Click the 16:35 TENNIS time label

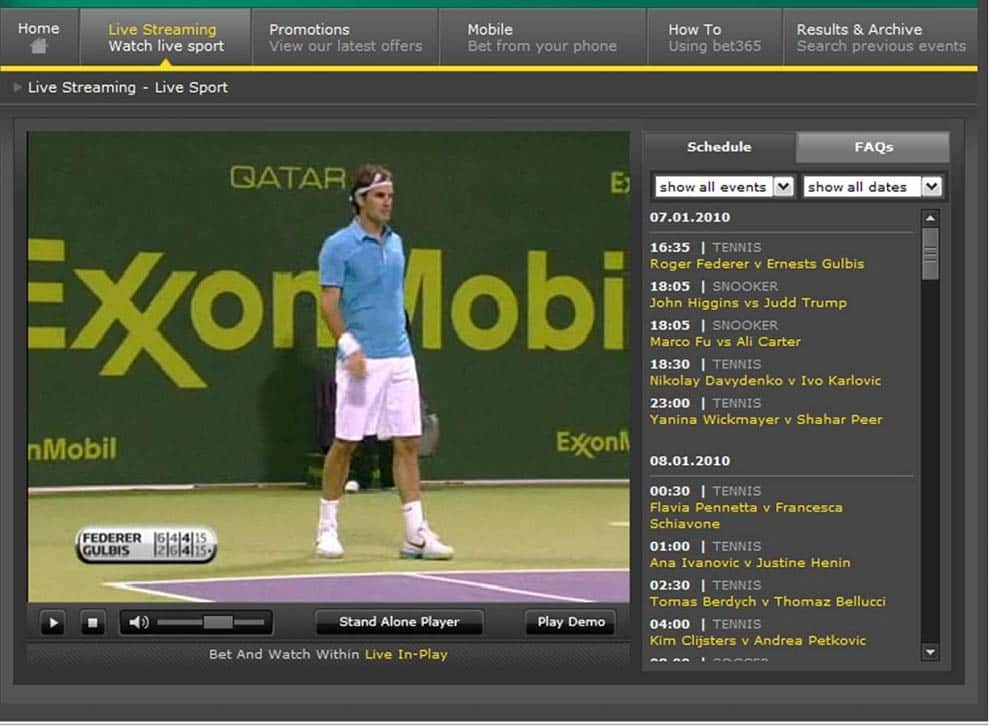point(705,247)
